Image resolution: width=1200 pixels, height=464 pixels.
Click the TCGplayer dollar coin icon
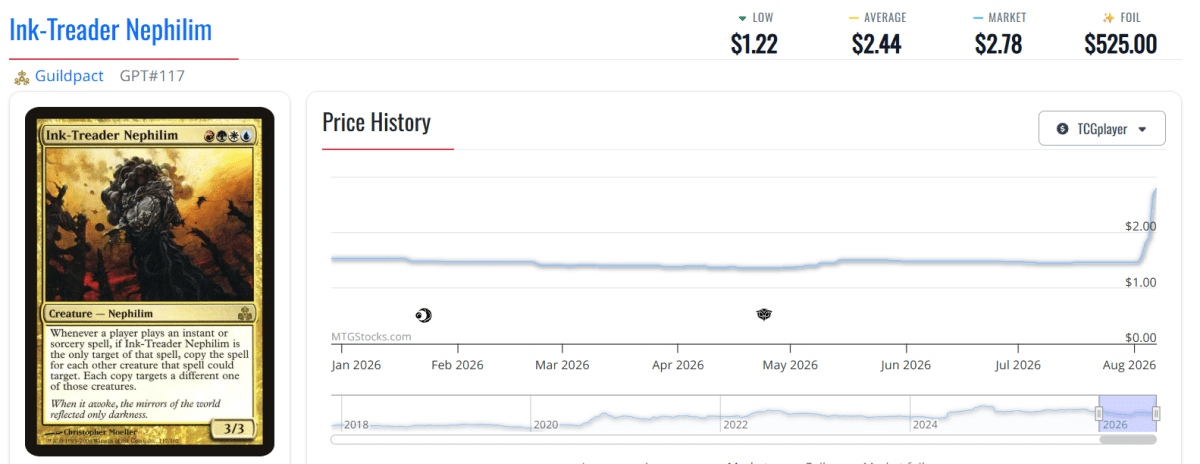tap(1062, 129)
